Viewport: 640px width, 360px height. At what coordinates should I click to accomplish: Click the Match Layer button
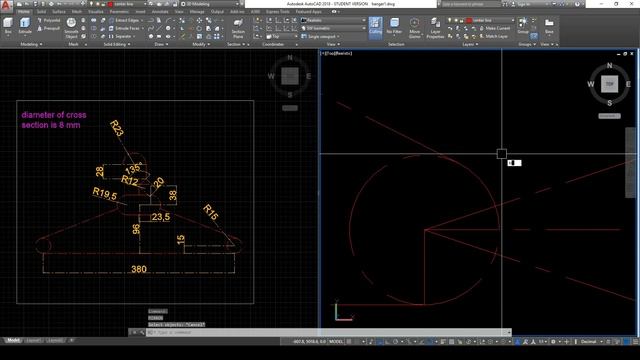coord(494,36)
